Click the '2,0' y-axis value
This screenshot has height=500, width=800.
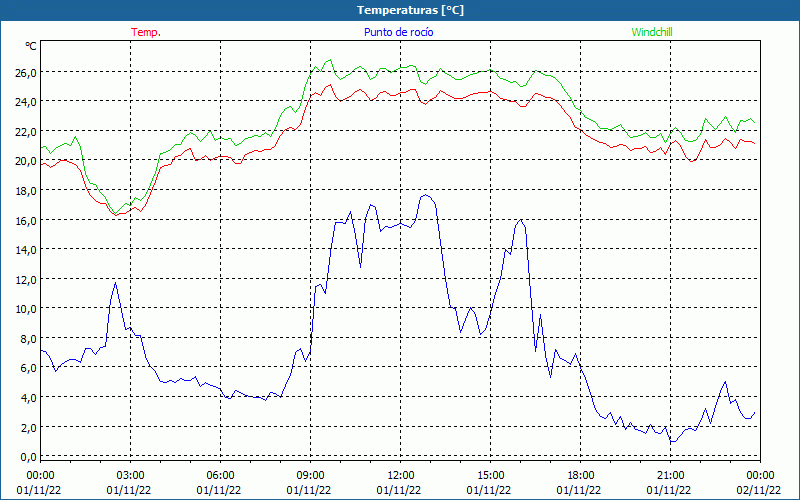tap(29, 427)
